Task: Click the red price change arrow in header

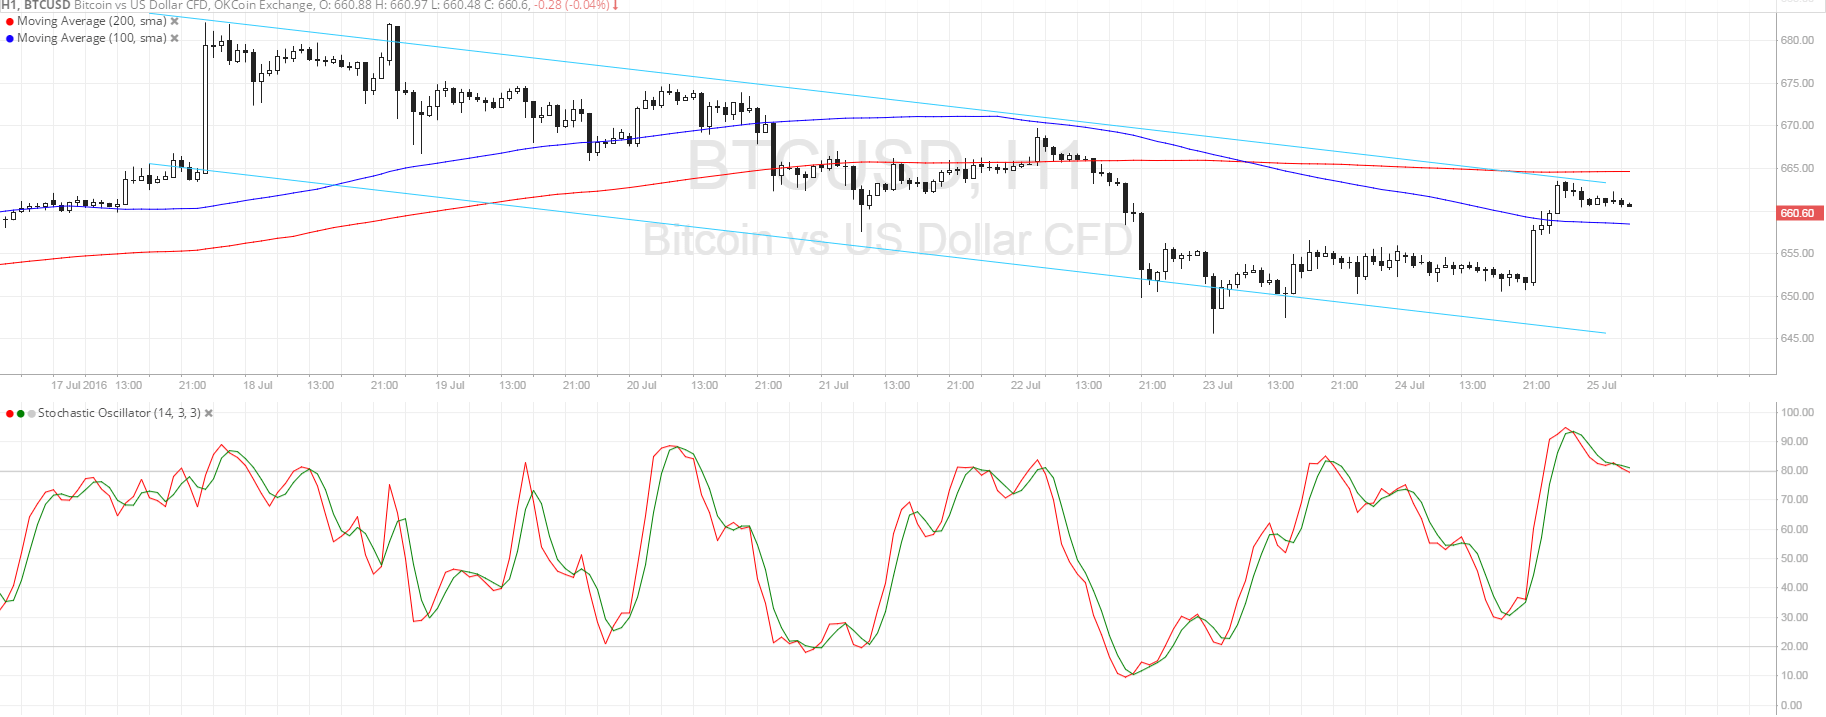Action: coord(615,5)
